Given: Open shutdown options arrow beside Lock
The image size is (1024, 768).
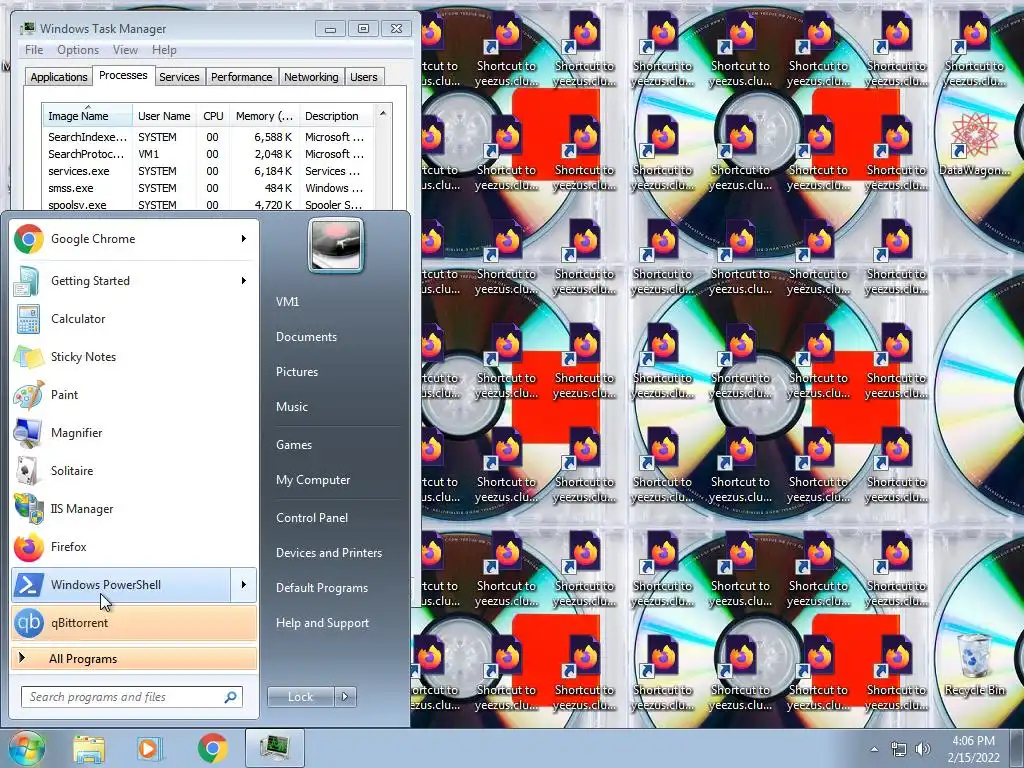Looking at the screenshot, I should click(x=345, y=697).
